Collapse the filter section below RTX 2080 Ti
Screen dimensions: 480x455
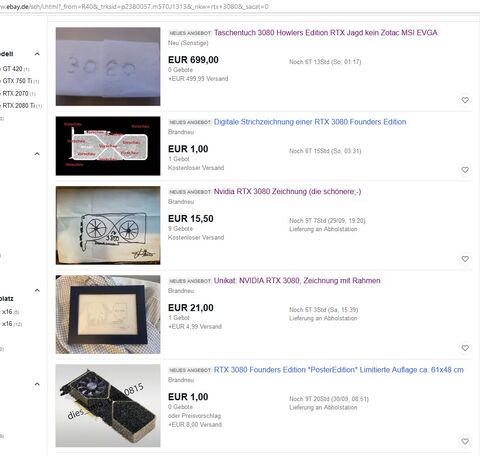click(x=37, y=154)
